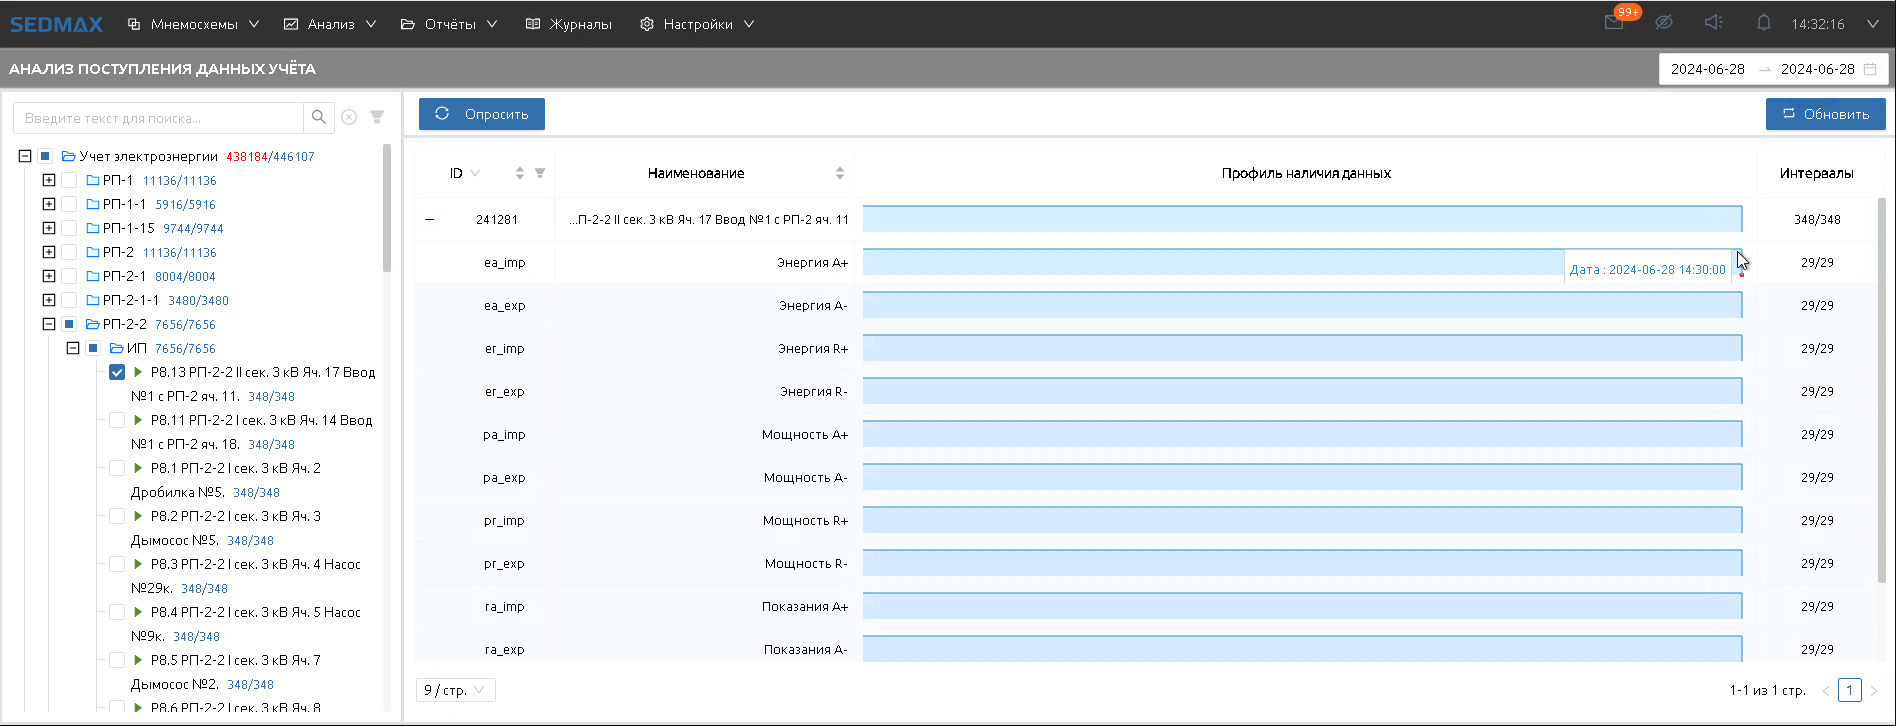Open the 9 / стр. page size dropdown
This screenshot has height=726, width=1896.
point(455,690)
